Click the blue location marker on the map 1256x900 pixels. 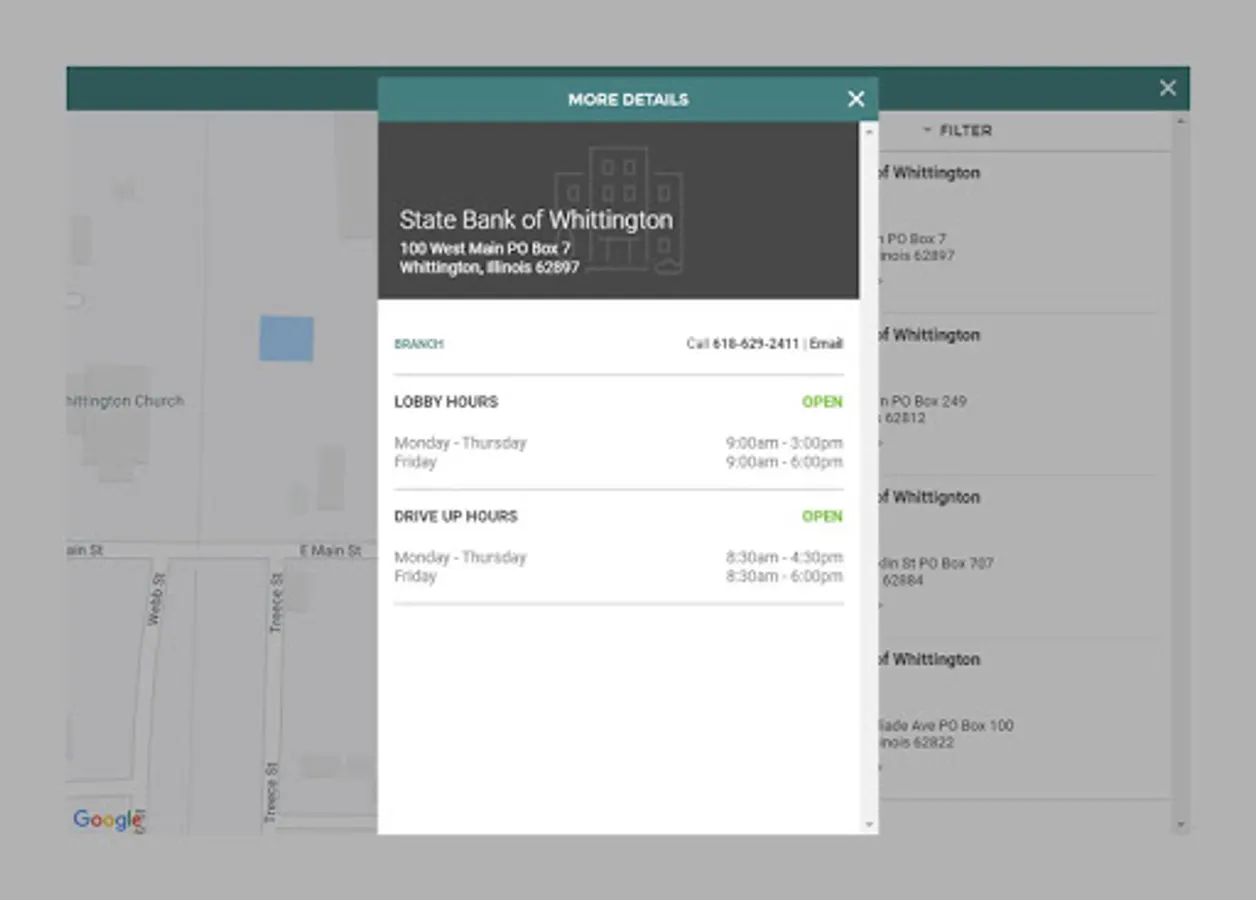pos(287,338)
